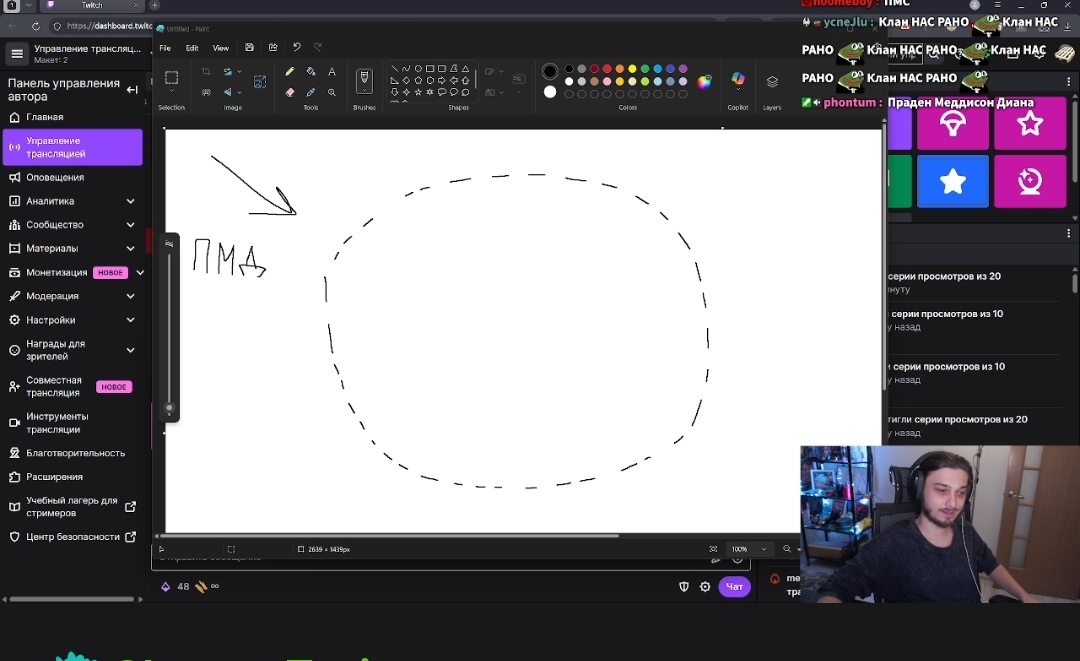Screen dimensions: 1080x661
Task: Open the Edit menu in Paint
Action: (192, 48)
